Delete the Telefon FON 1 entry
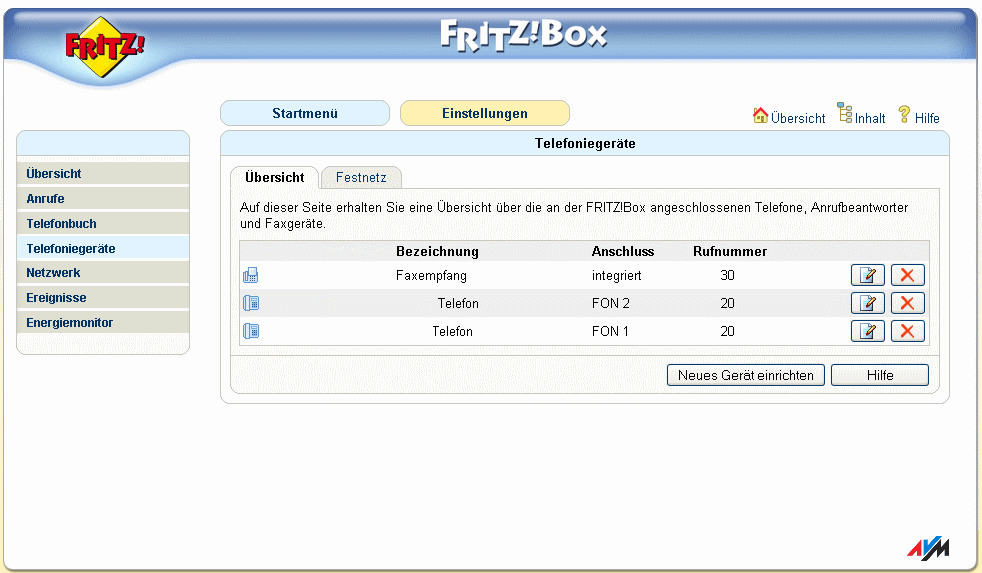This screenshot has width=982, height=573. pos(907,331)
